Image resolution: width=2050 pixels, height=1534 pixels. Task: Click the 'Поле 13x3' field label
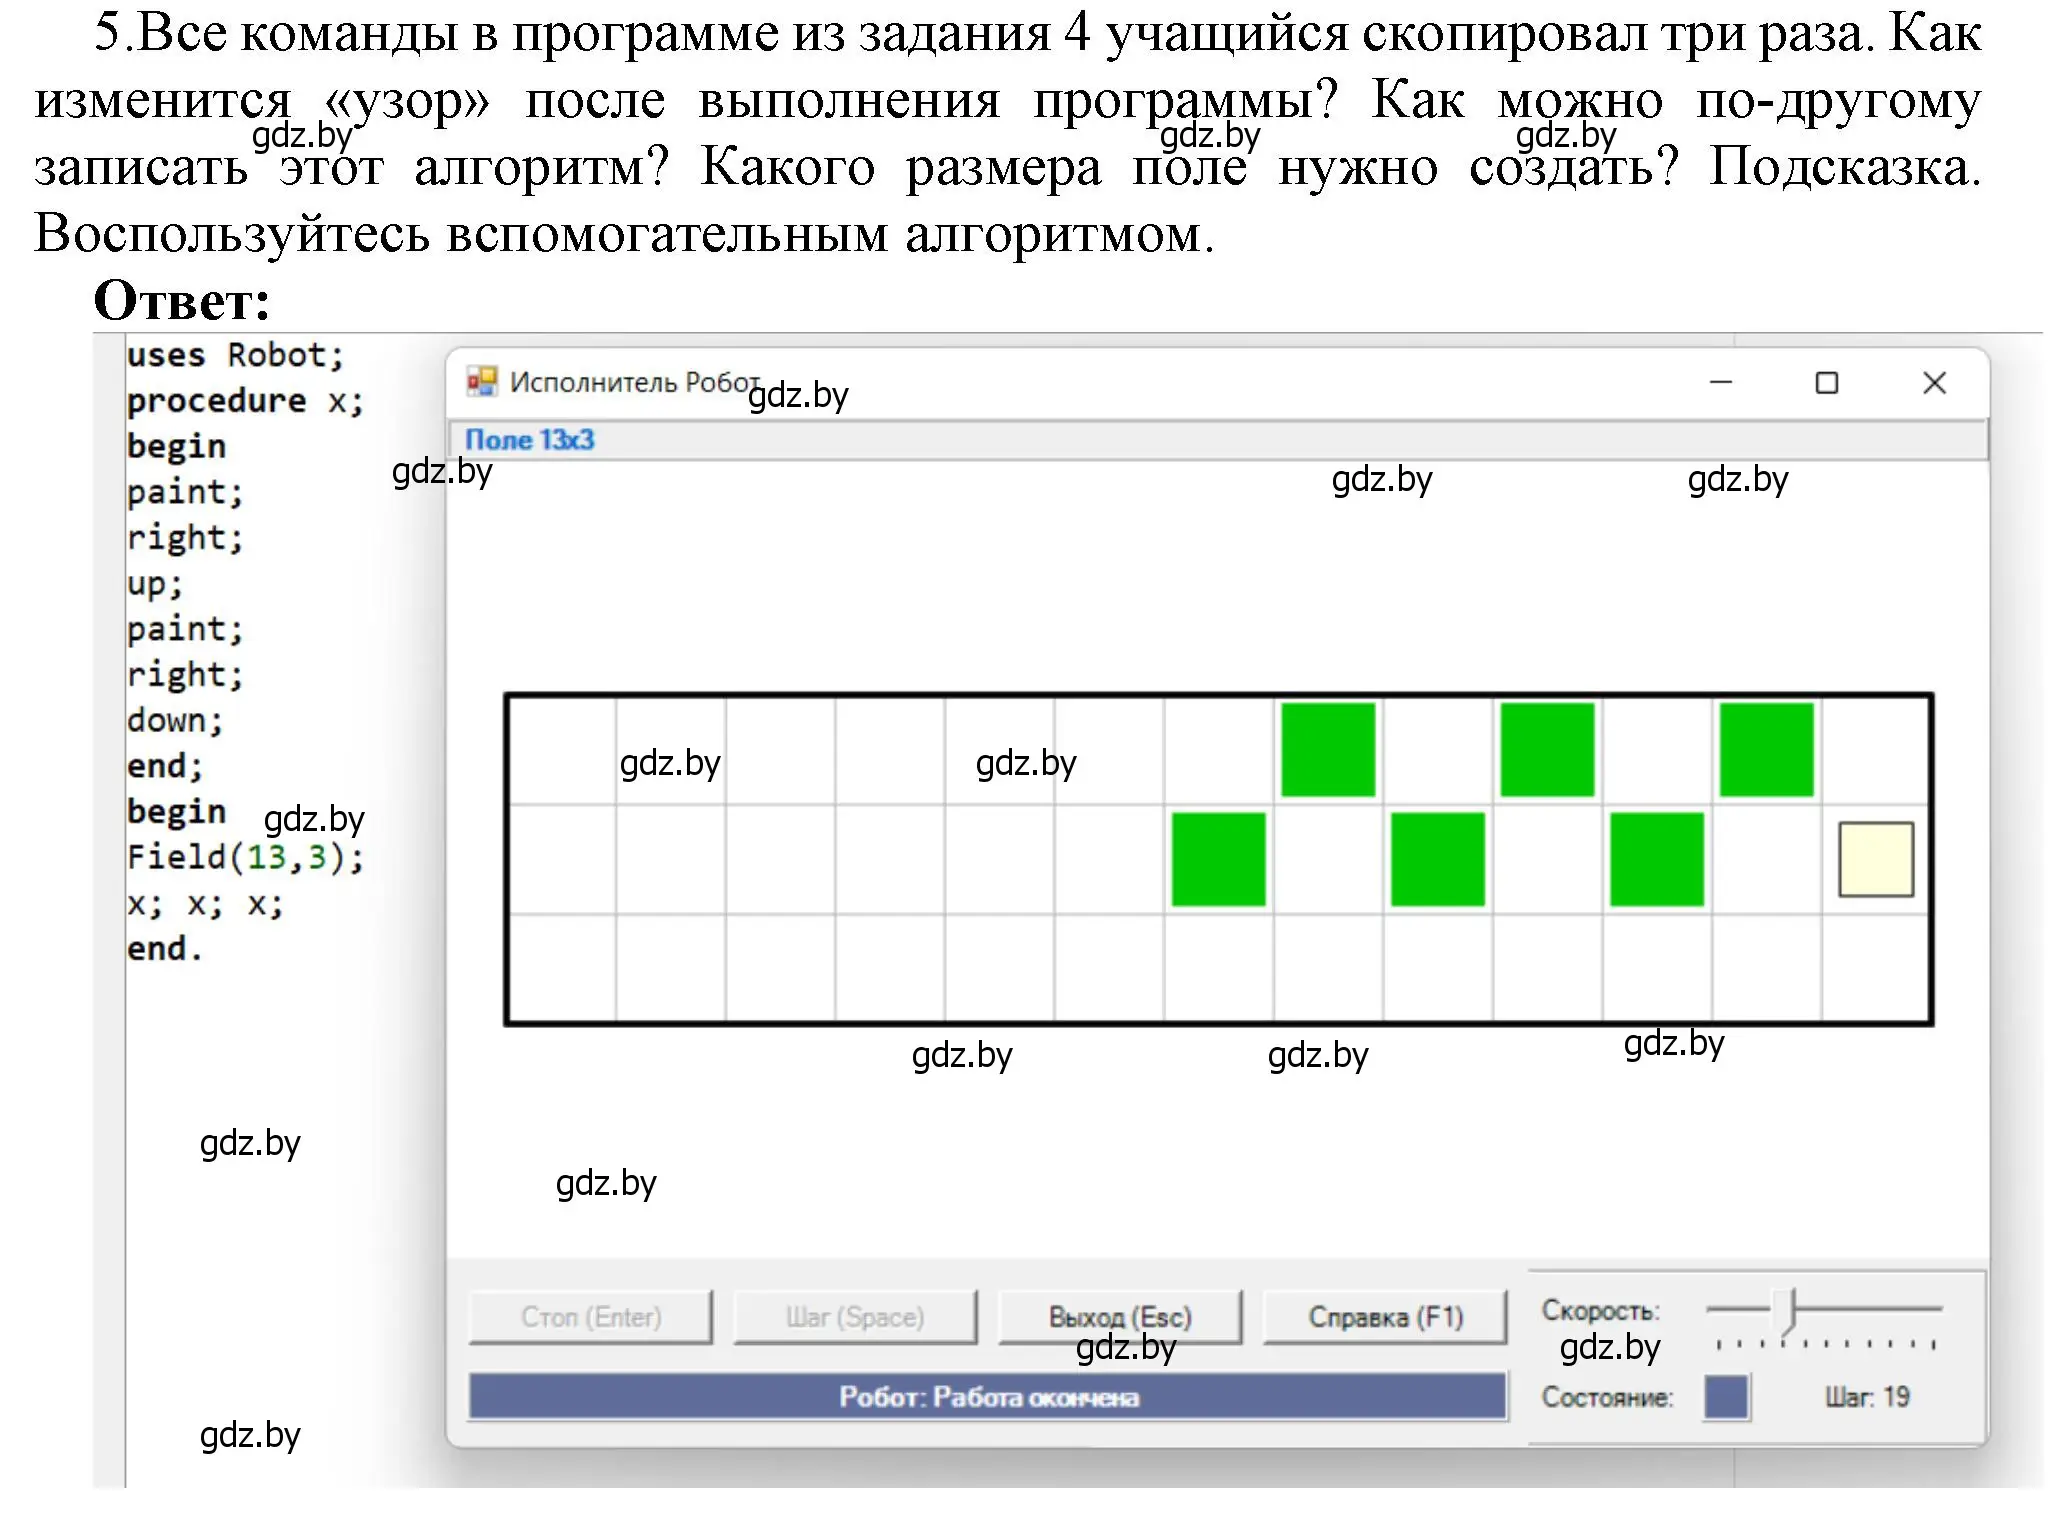(x=530, y=440)
